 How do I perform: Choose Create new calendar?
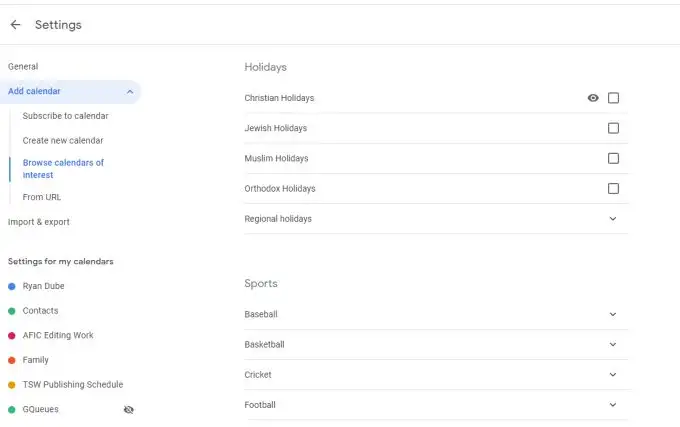point(63,140)
